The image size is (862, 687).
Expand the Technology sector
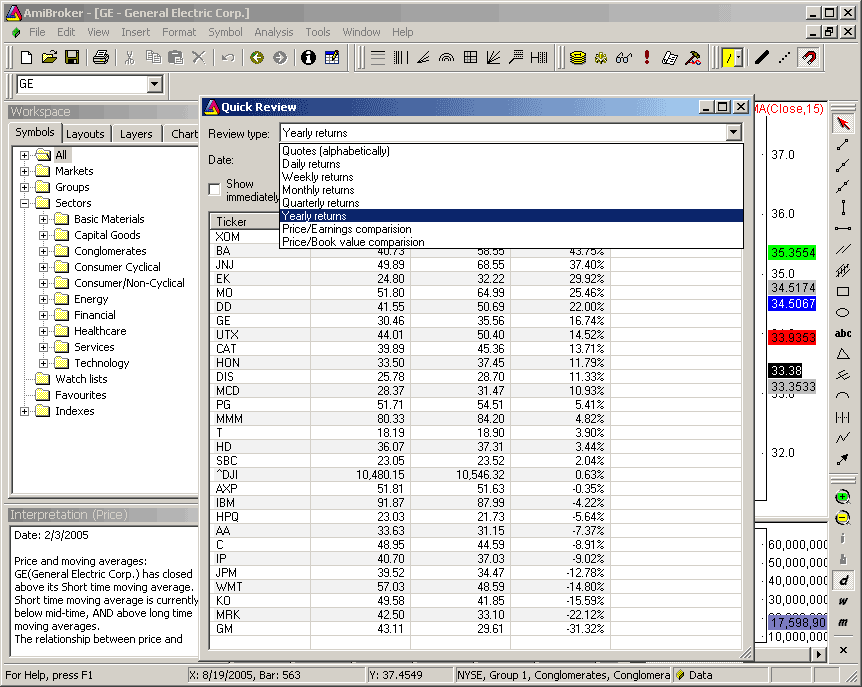[x=43, y=363]
